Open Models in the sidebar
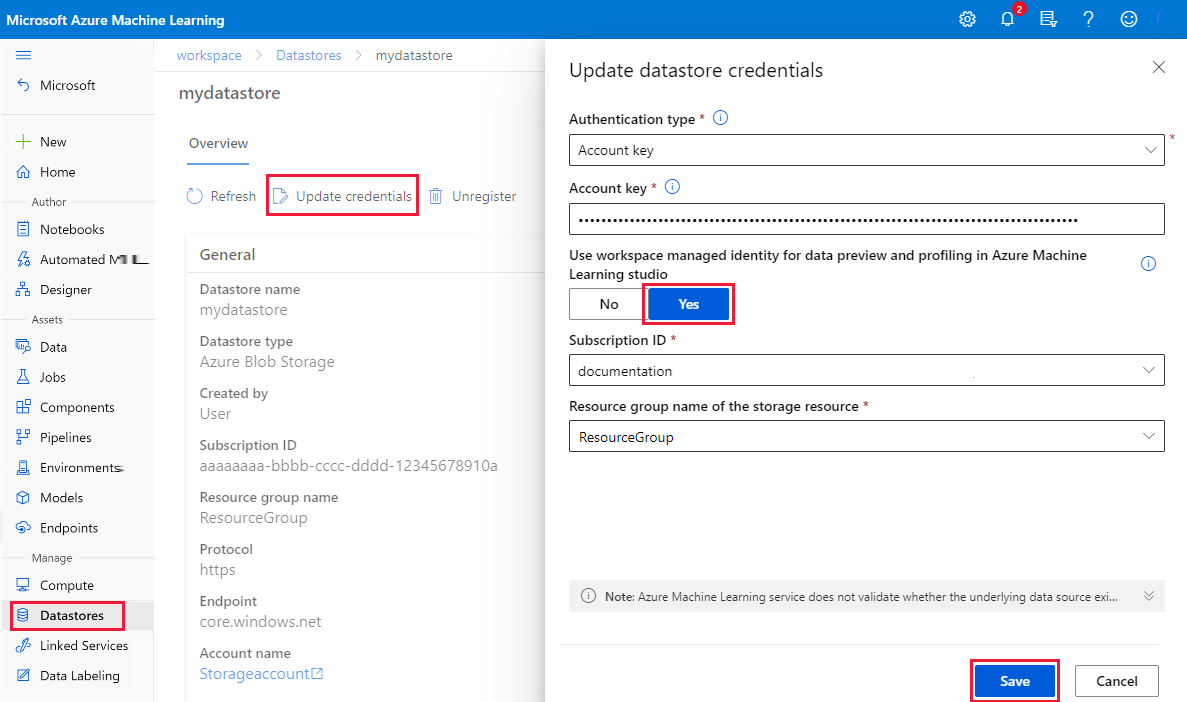Image resolution: width=1187 pixels, height=702 pixels. [61, 498]
